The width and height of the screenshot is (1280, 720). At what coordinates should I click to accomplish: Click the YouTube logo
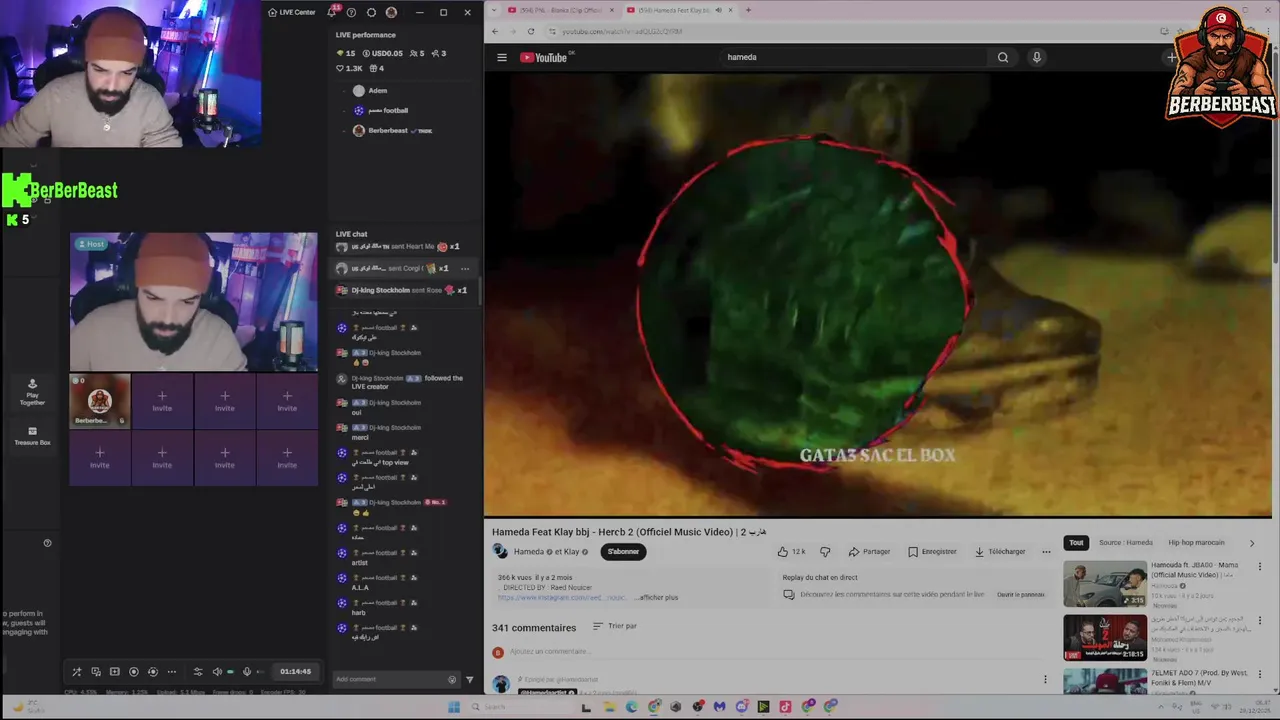[x=544, y=57]
